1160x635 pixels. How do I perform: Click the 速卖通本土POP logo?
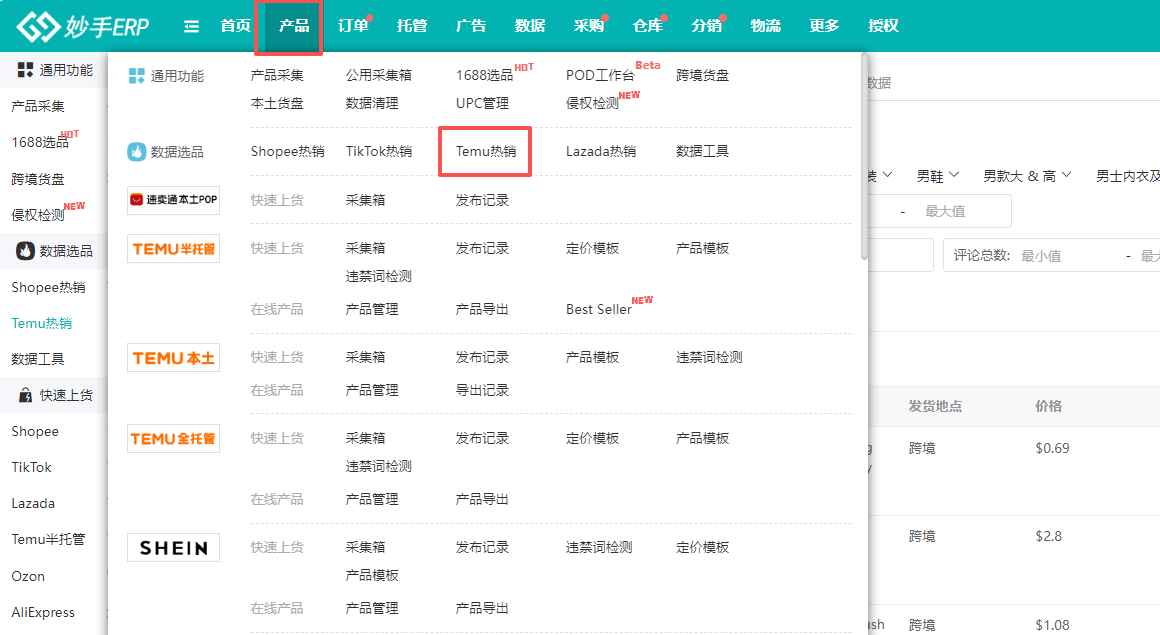click(174, 200)
